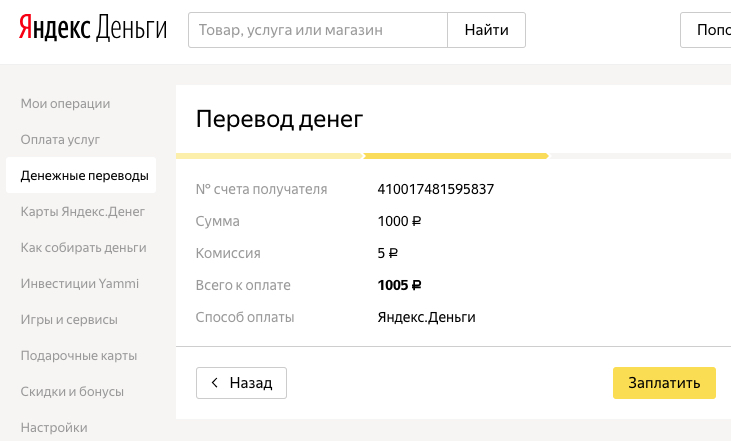This screenshot has height=441, width=731.
Task: Click the Комиссия value 5 ₽
Action: click(387, 253)
